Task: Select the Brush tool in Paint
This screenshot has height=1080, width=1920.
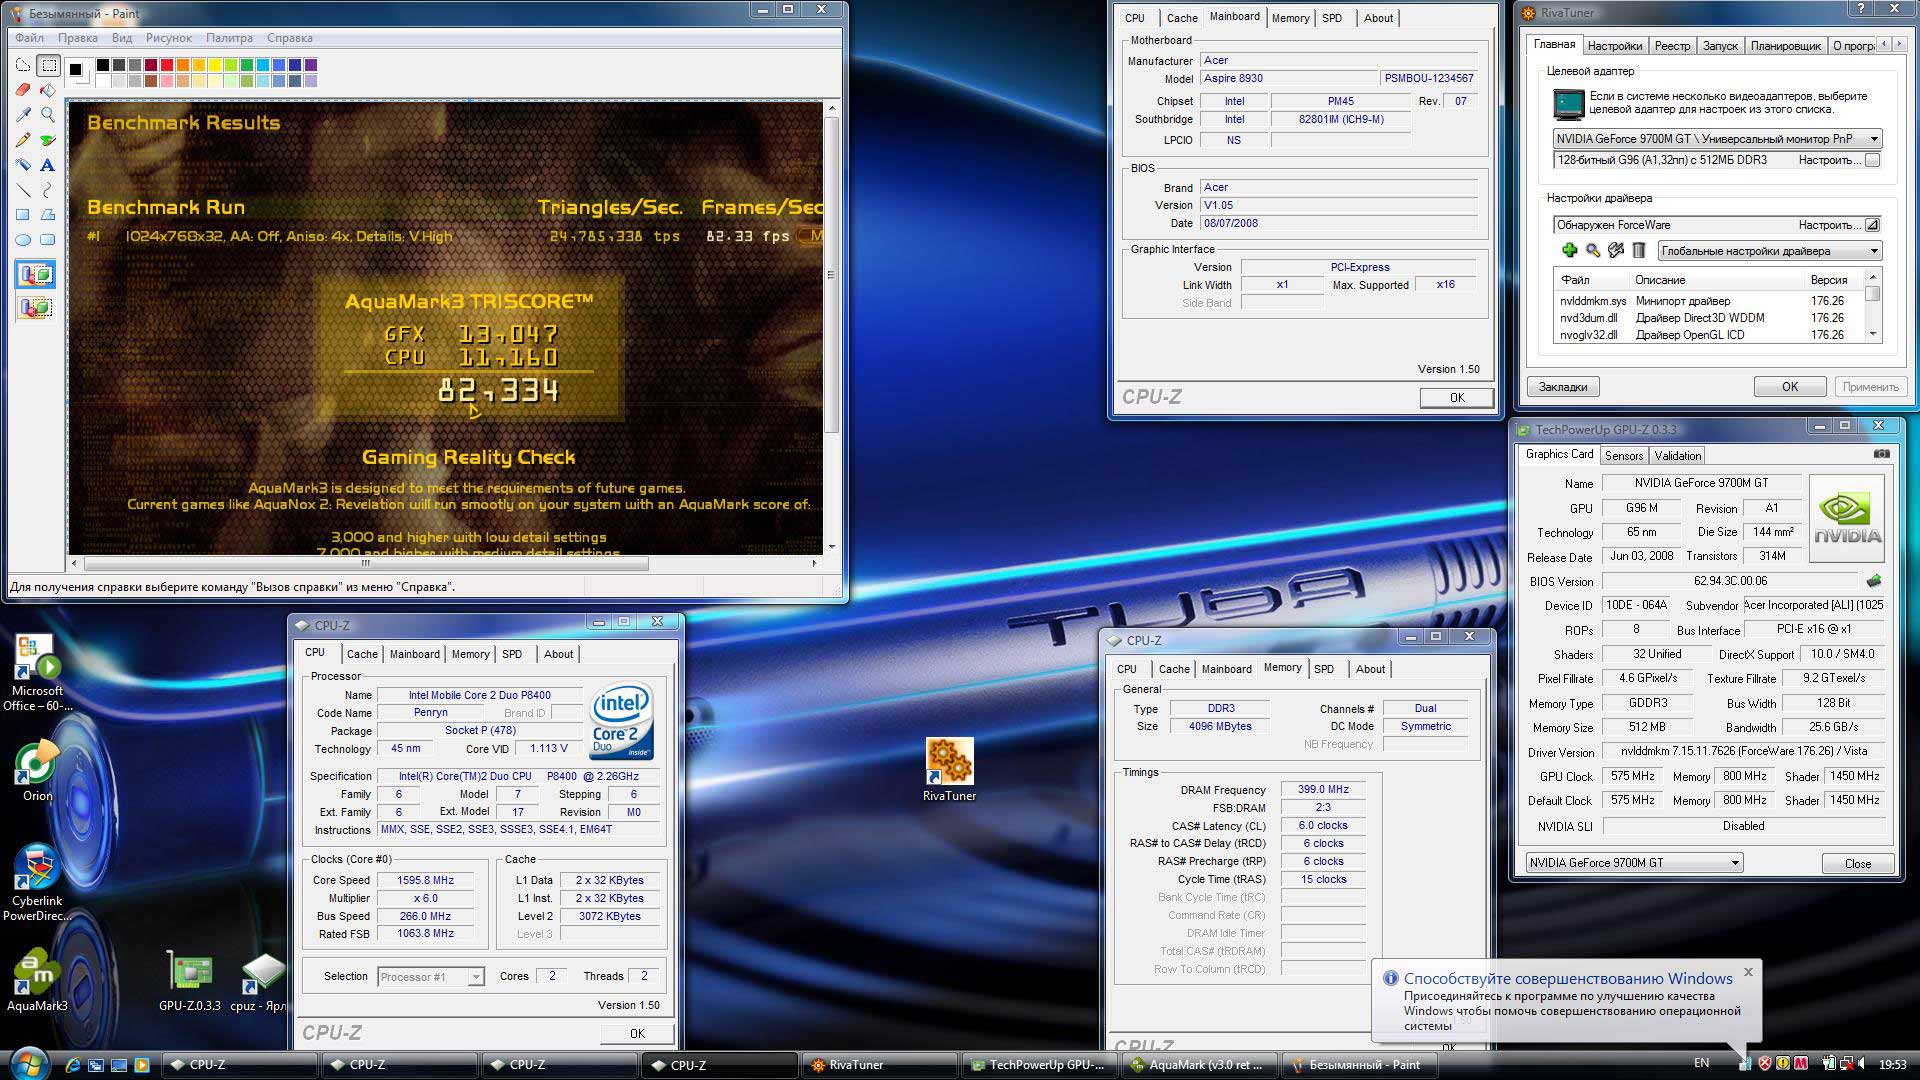Action: 48,140
